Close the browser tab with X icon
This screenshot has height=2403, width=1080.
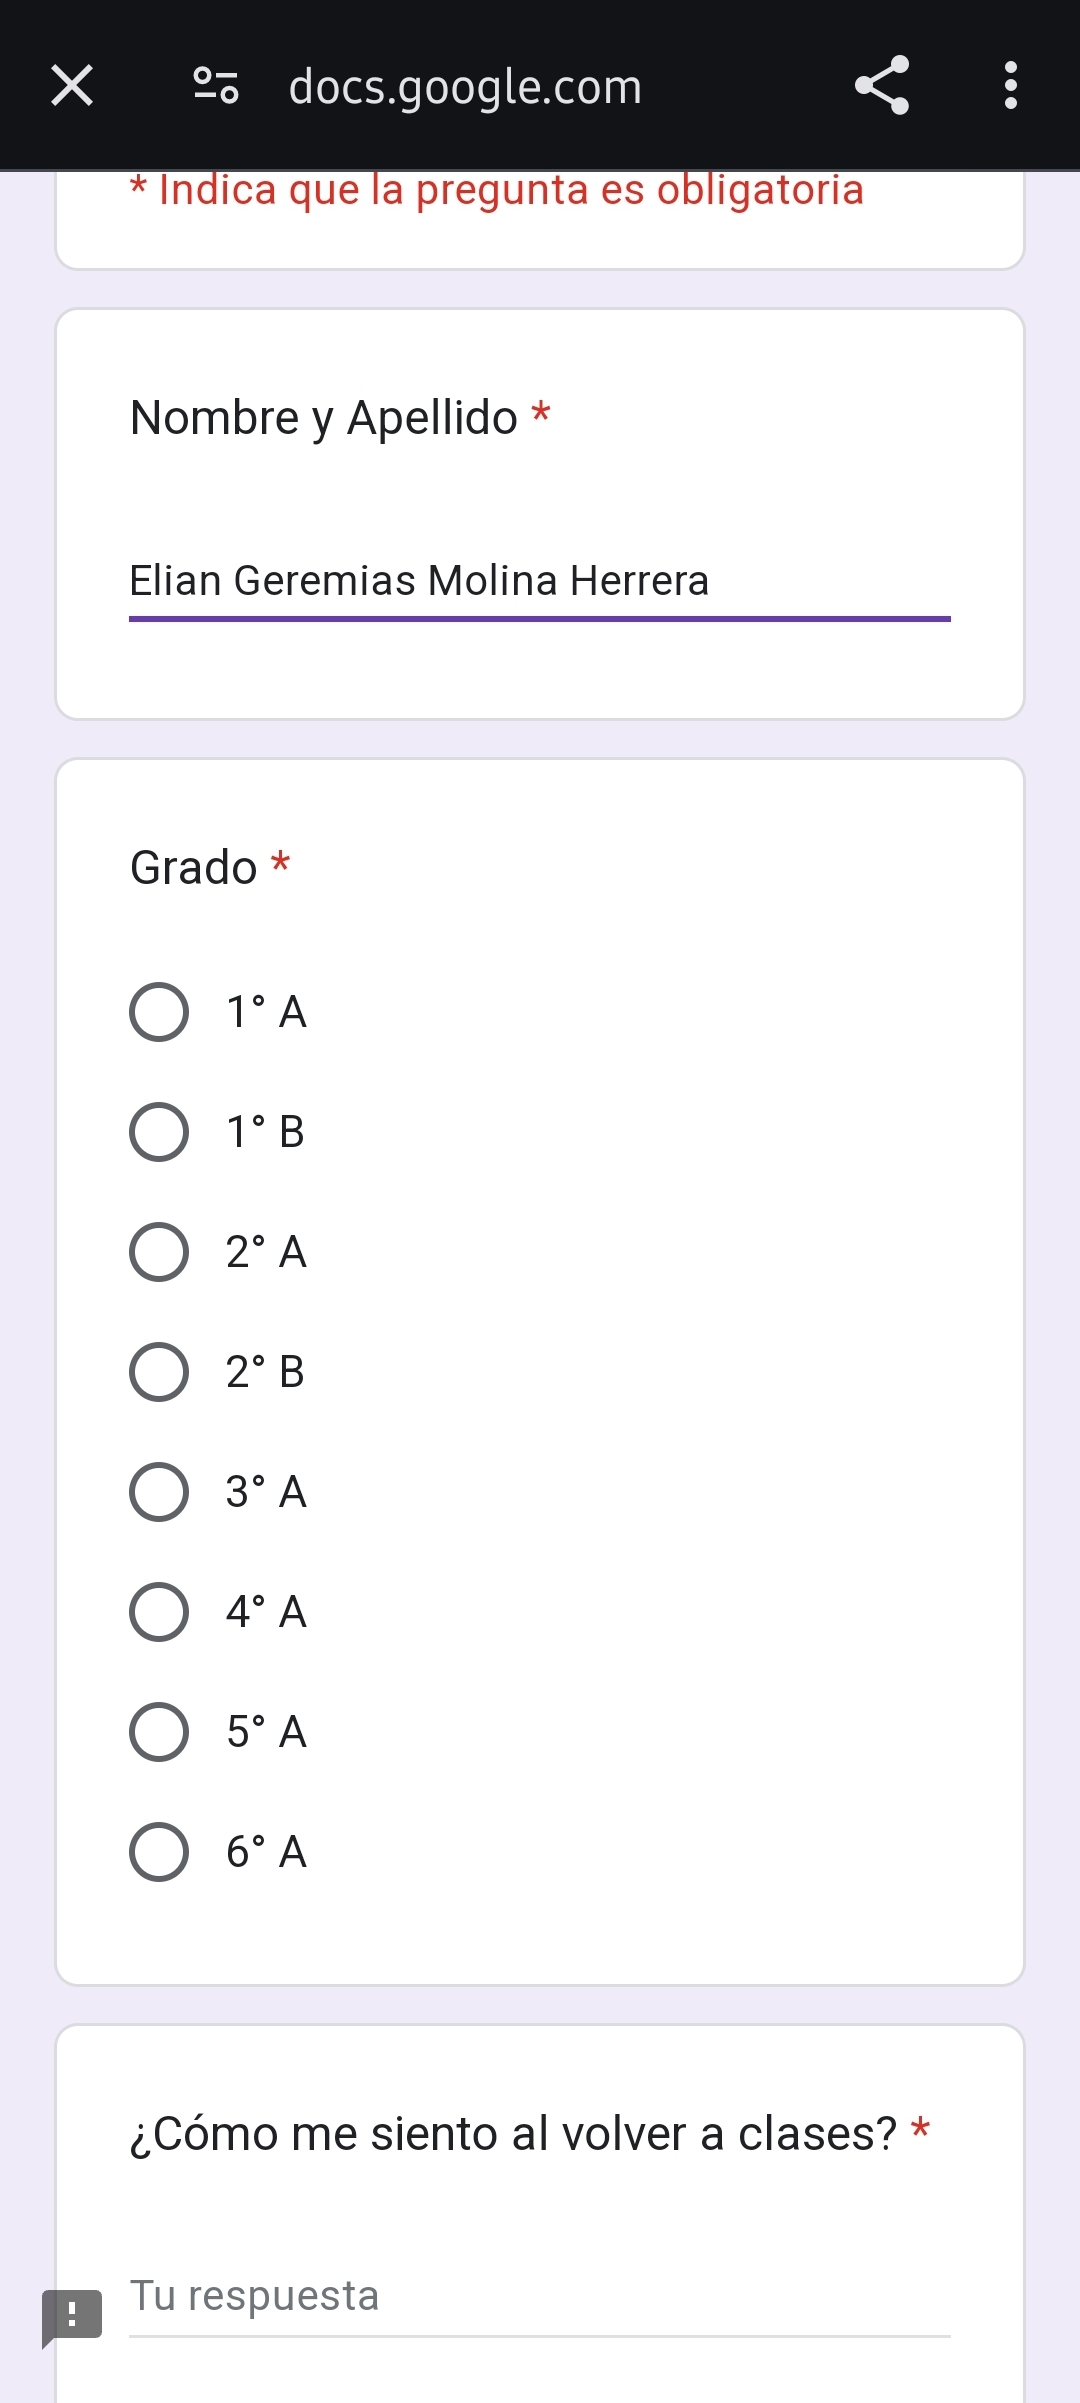pyautogui.click(x=72, y=85)
